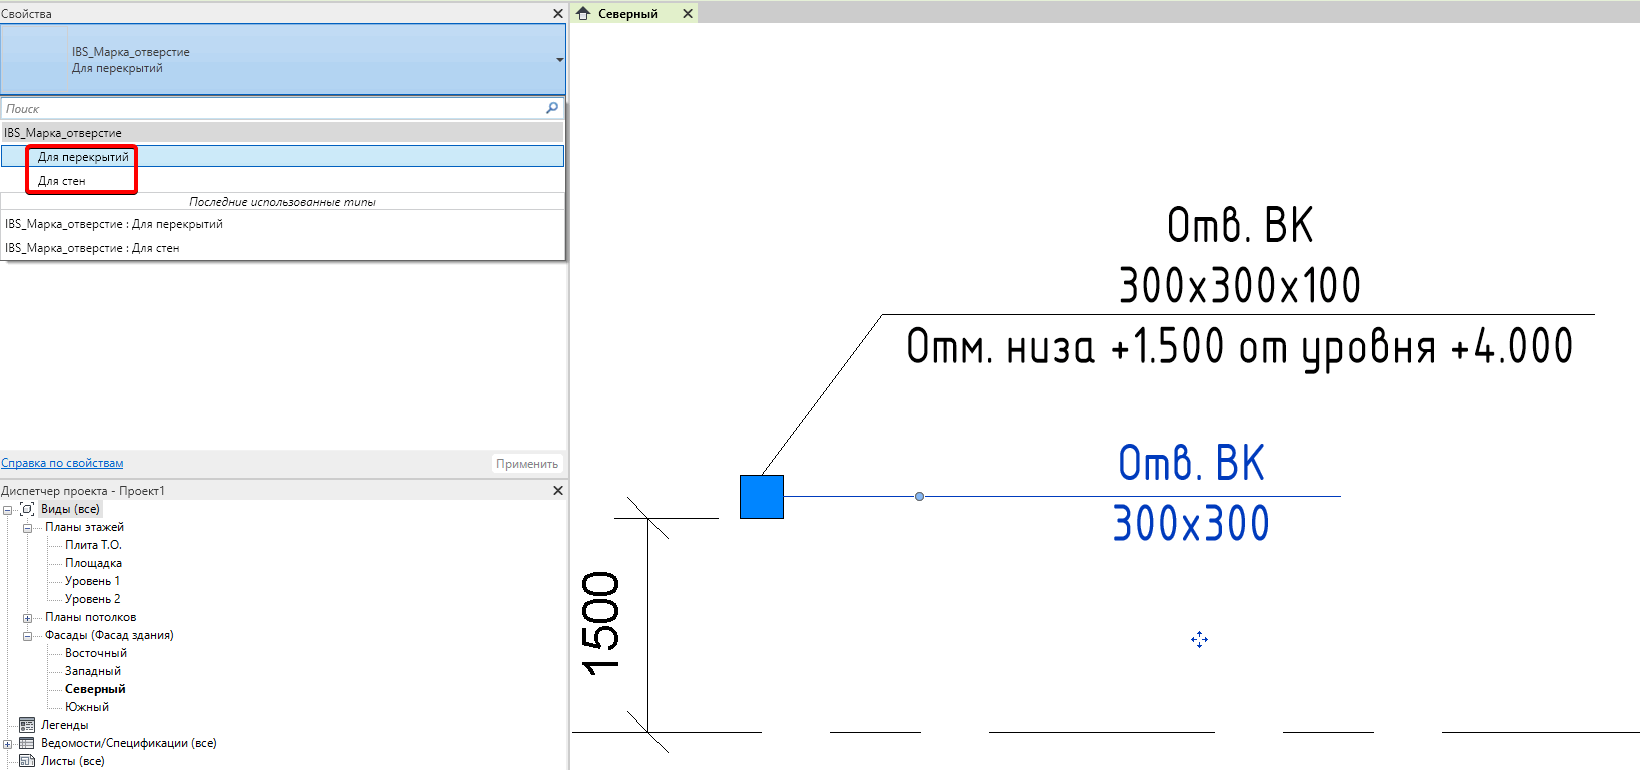The height and width of the screenshot is (770, 1640).
Task: Open the Уровень 2 floor plan
Action: (x=92, y=599)
